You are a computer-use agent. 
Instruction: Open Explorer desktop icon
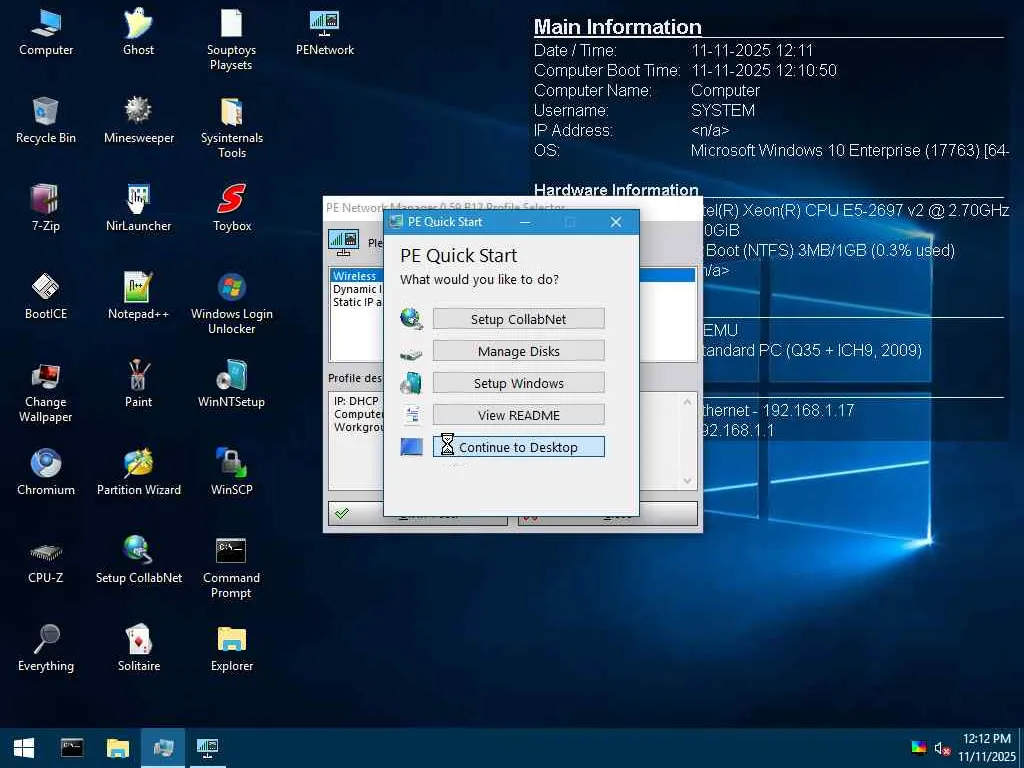[x=231, y=648]
